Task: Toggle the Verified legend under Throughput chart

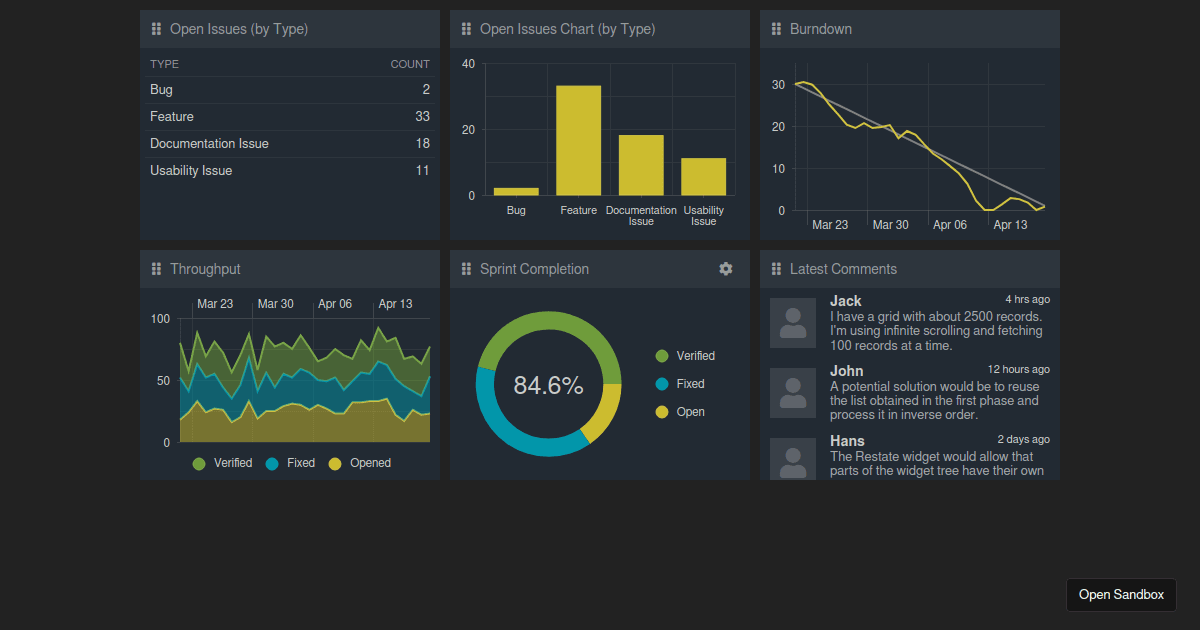Action: tap(222, 462)
